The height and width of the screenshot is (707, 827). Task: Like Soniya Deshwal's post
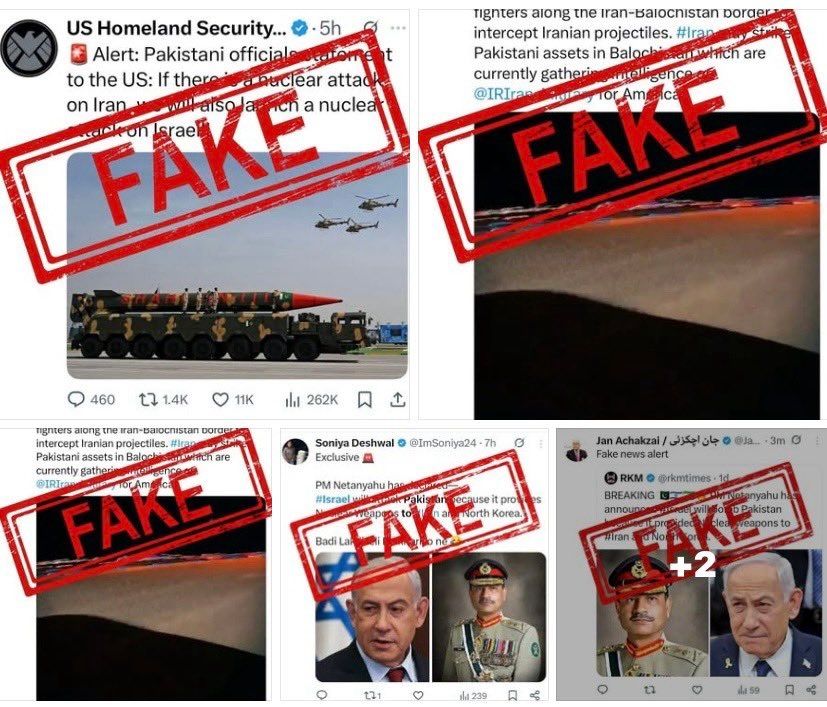pos(418,695)
